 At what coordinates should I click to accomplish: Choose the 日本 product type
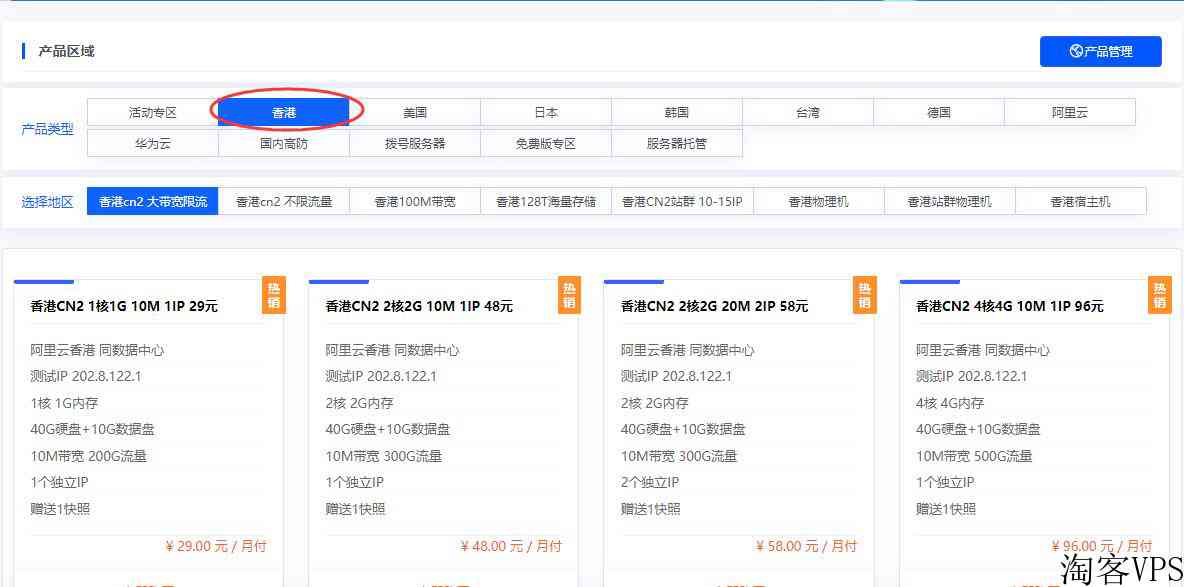click(x=546, y=113)
